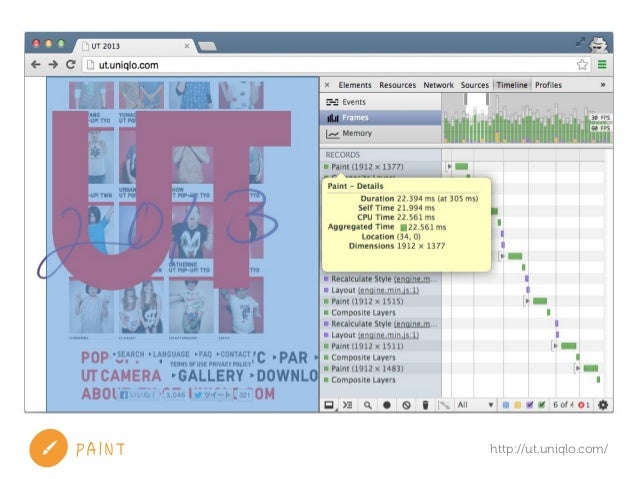This screenshot has width=638, height=479.
Task: Switch to the Network tab
Action: (438, 85)
